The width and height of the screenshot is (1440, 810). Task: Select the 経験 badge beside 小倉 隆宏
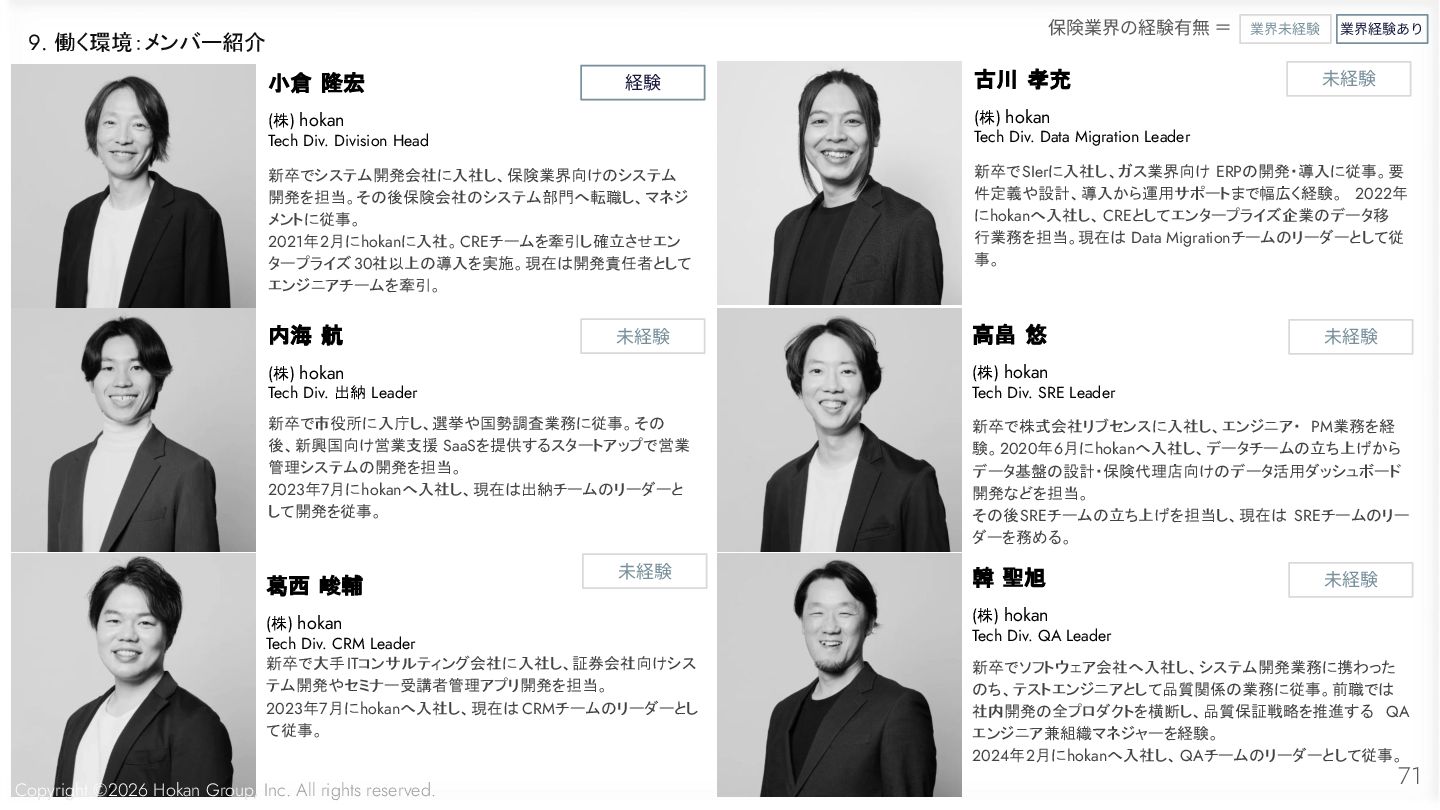643,83
